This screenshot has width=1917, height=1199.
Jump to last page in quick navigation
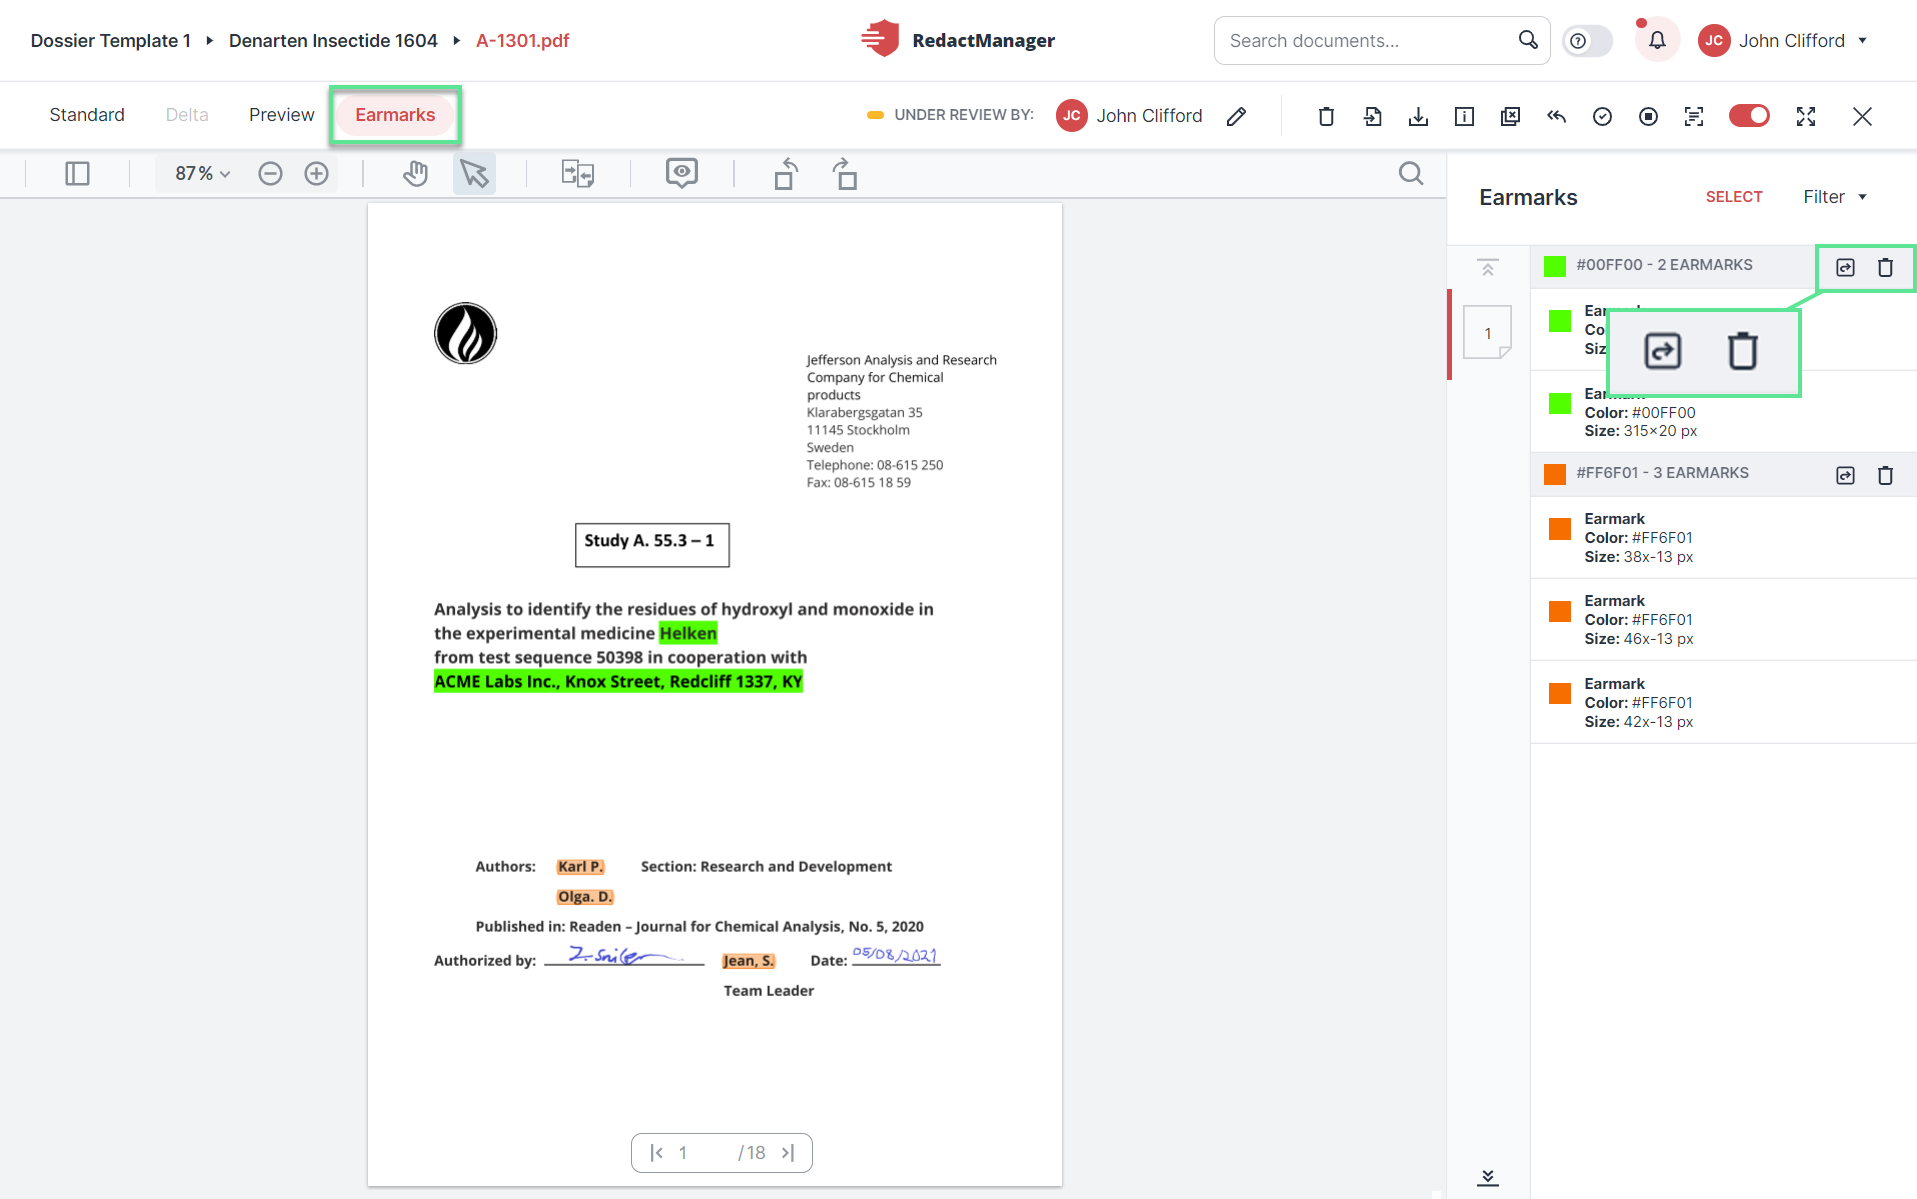pos(1488,1177)
